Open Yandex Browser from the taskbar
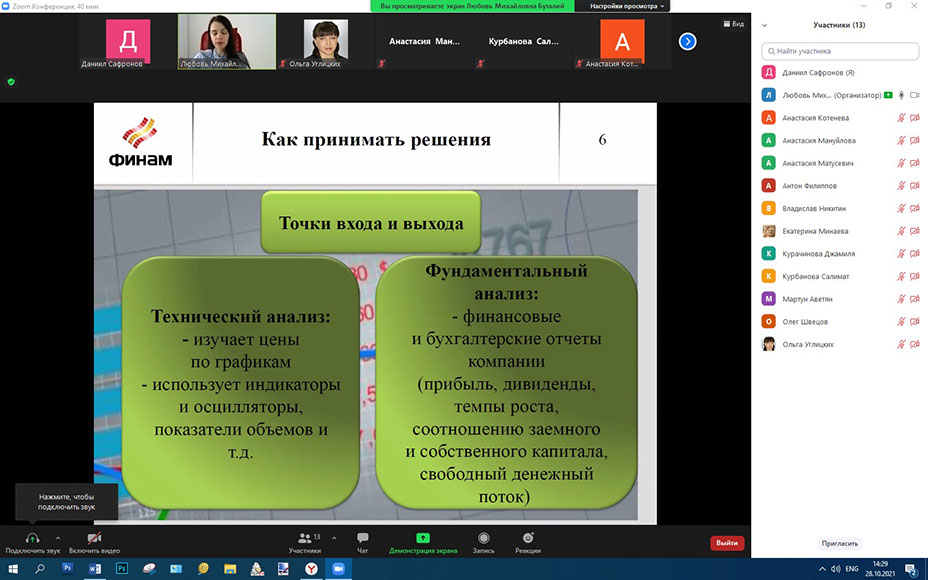 click(x=310, y=568)
